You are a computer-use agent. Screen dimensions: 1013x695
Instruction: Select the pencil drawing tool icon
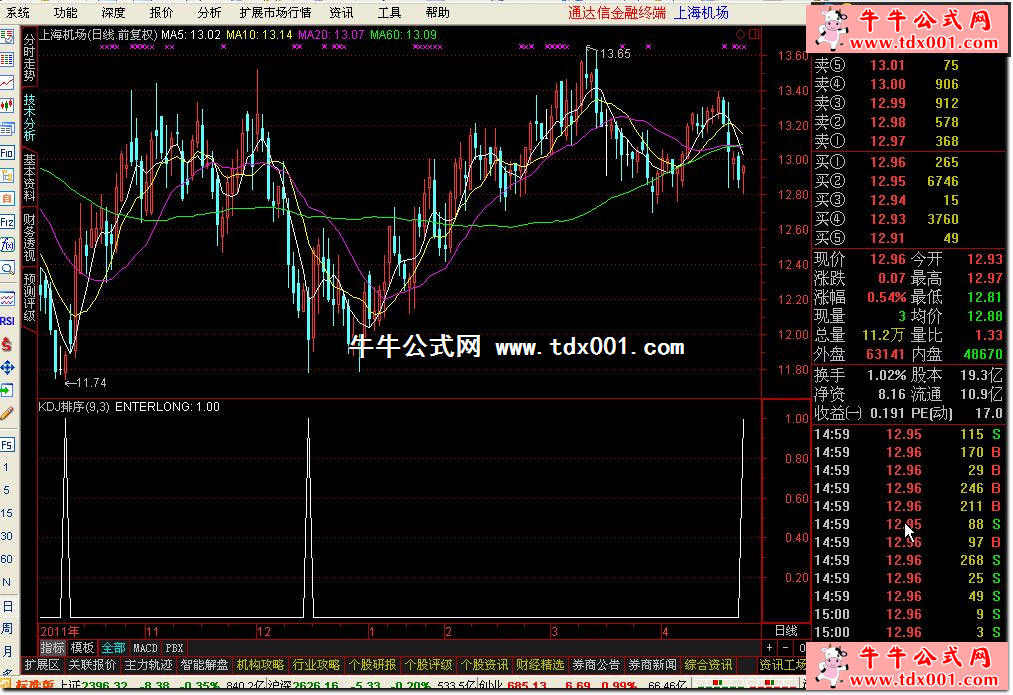7,413
